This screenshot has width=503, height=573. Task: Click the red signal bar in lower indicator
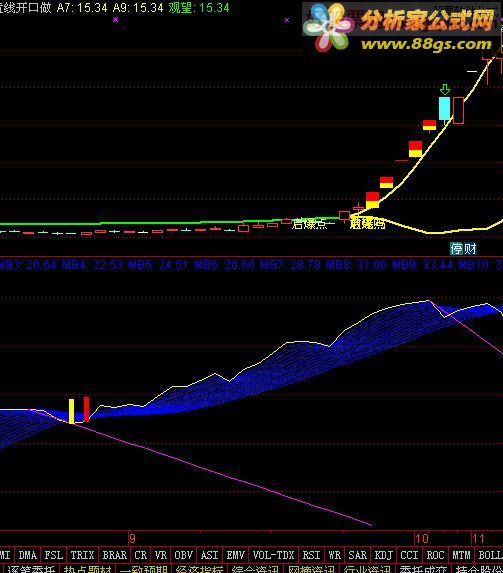click(x=86, y=409)
